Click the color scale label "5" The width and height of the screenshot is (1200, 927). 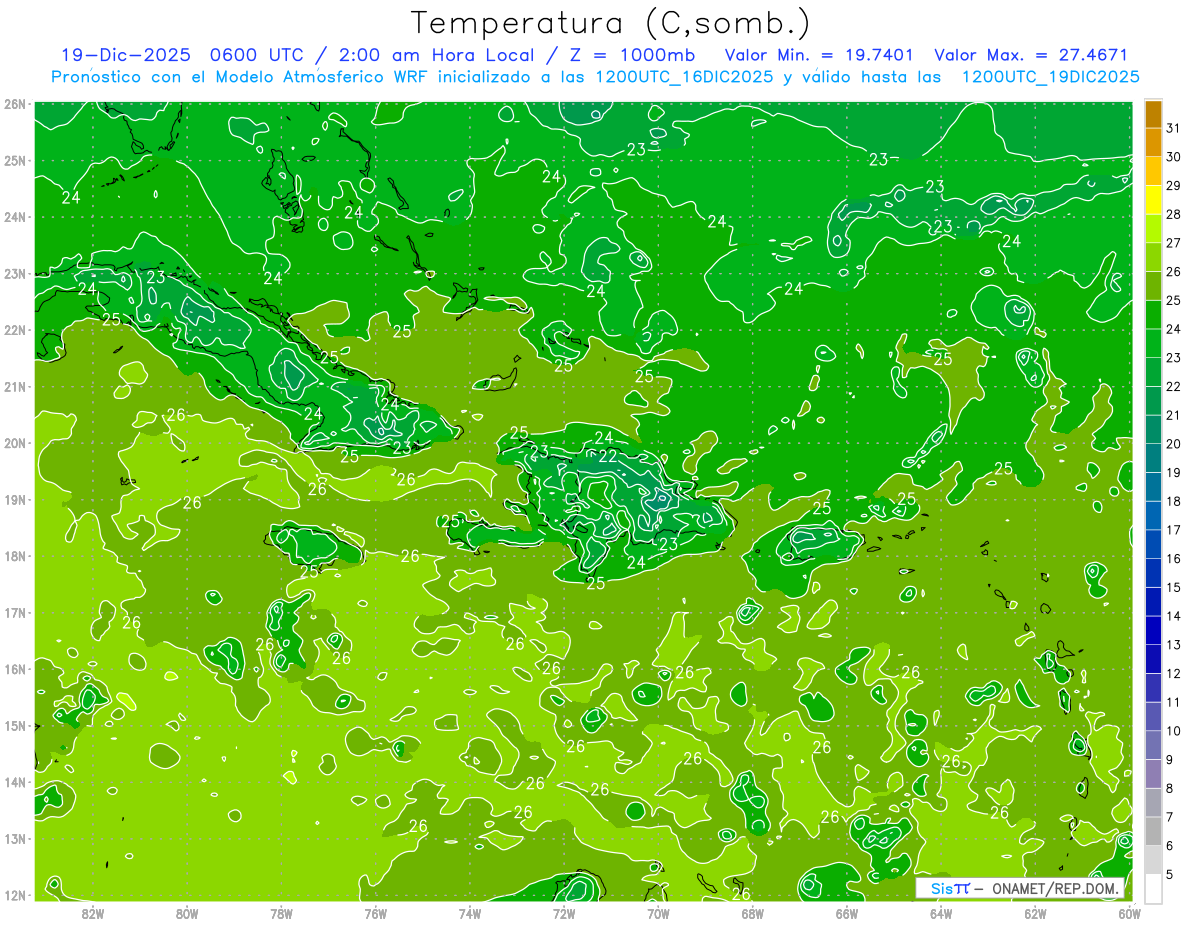(1170, 874)
